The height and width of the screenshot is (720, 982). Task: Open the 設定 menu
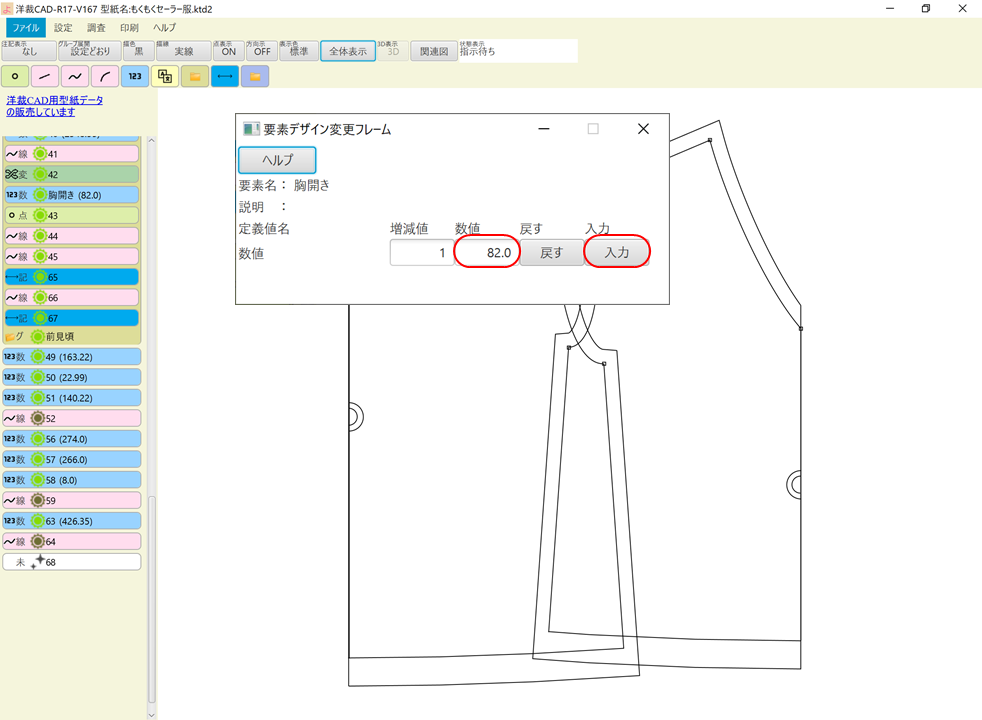pyautogui.click(x=62, y=28)
